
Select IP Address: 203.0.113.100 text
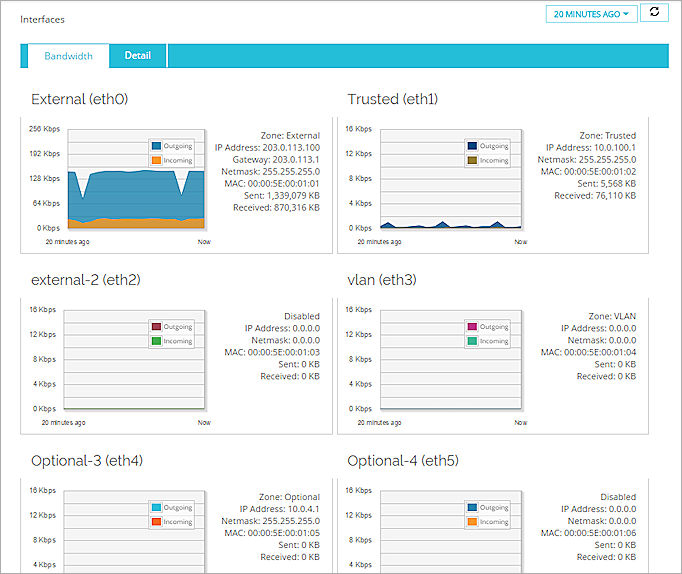coord(267,148)
